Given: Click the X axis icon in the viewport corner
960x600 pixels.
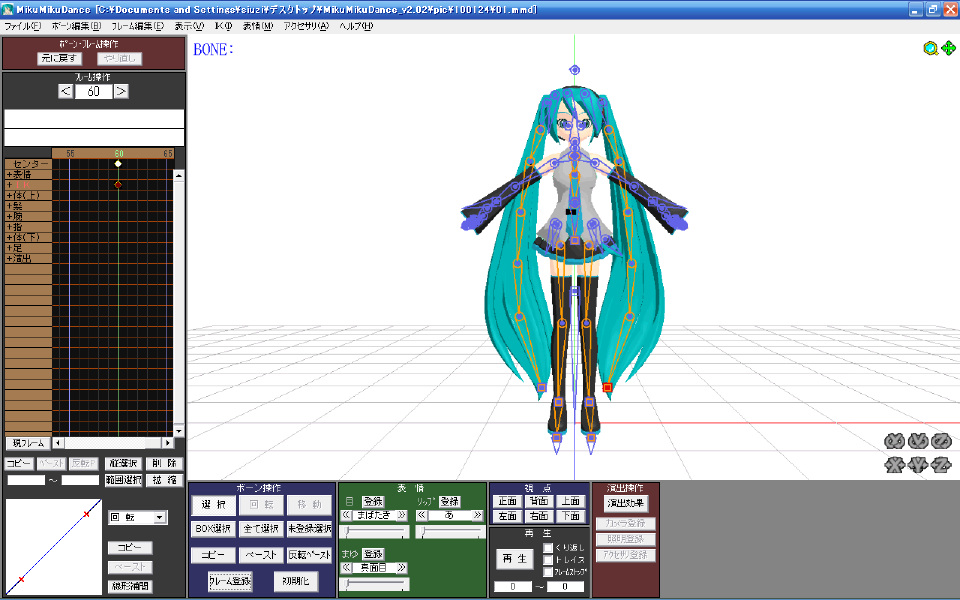Looking at the screenshot, I should pos(894,465).
